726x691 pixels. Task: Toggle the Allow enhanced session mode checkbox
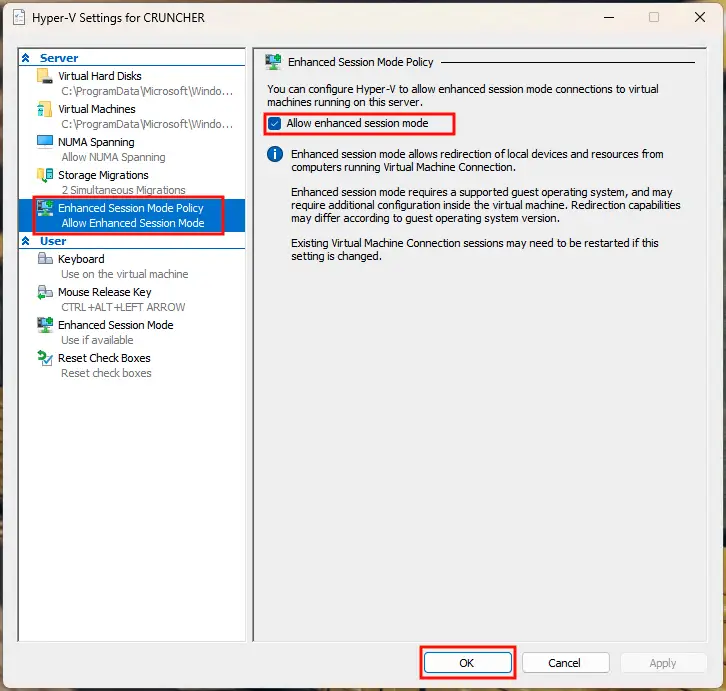[x=275, y=124]
